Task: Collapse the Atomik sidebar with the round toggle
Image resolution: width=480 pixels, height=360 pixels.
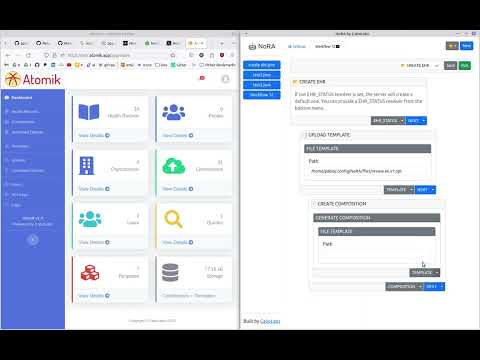Action: pyautogui.click(x=33, y=239)
